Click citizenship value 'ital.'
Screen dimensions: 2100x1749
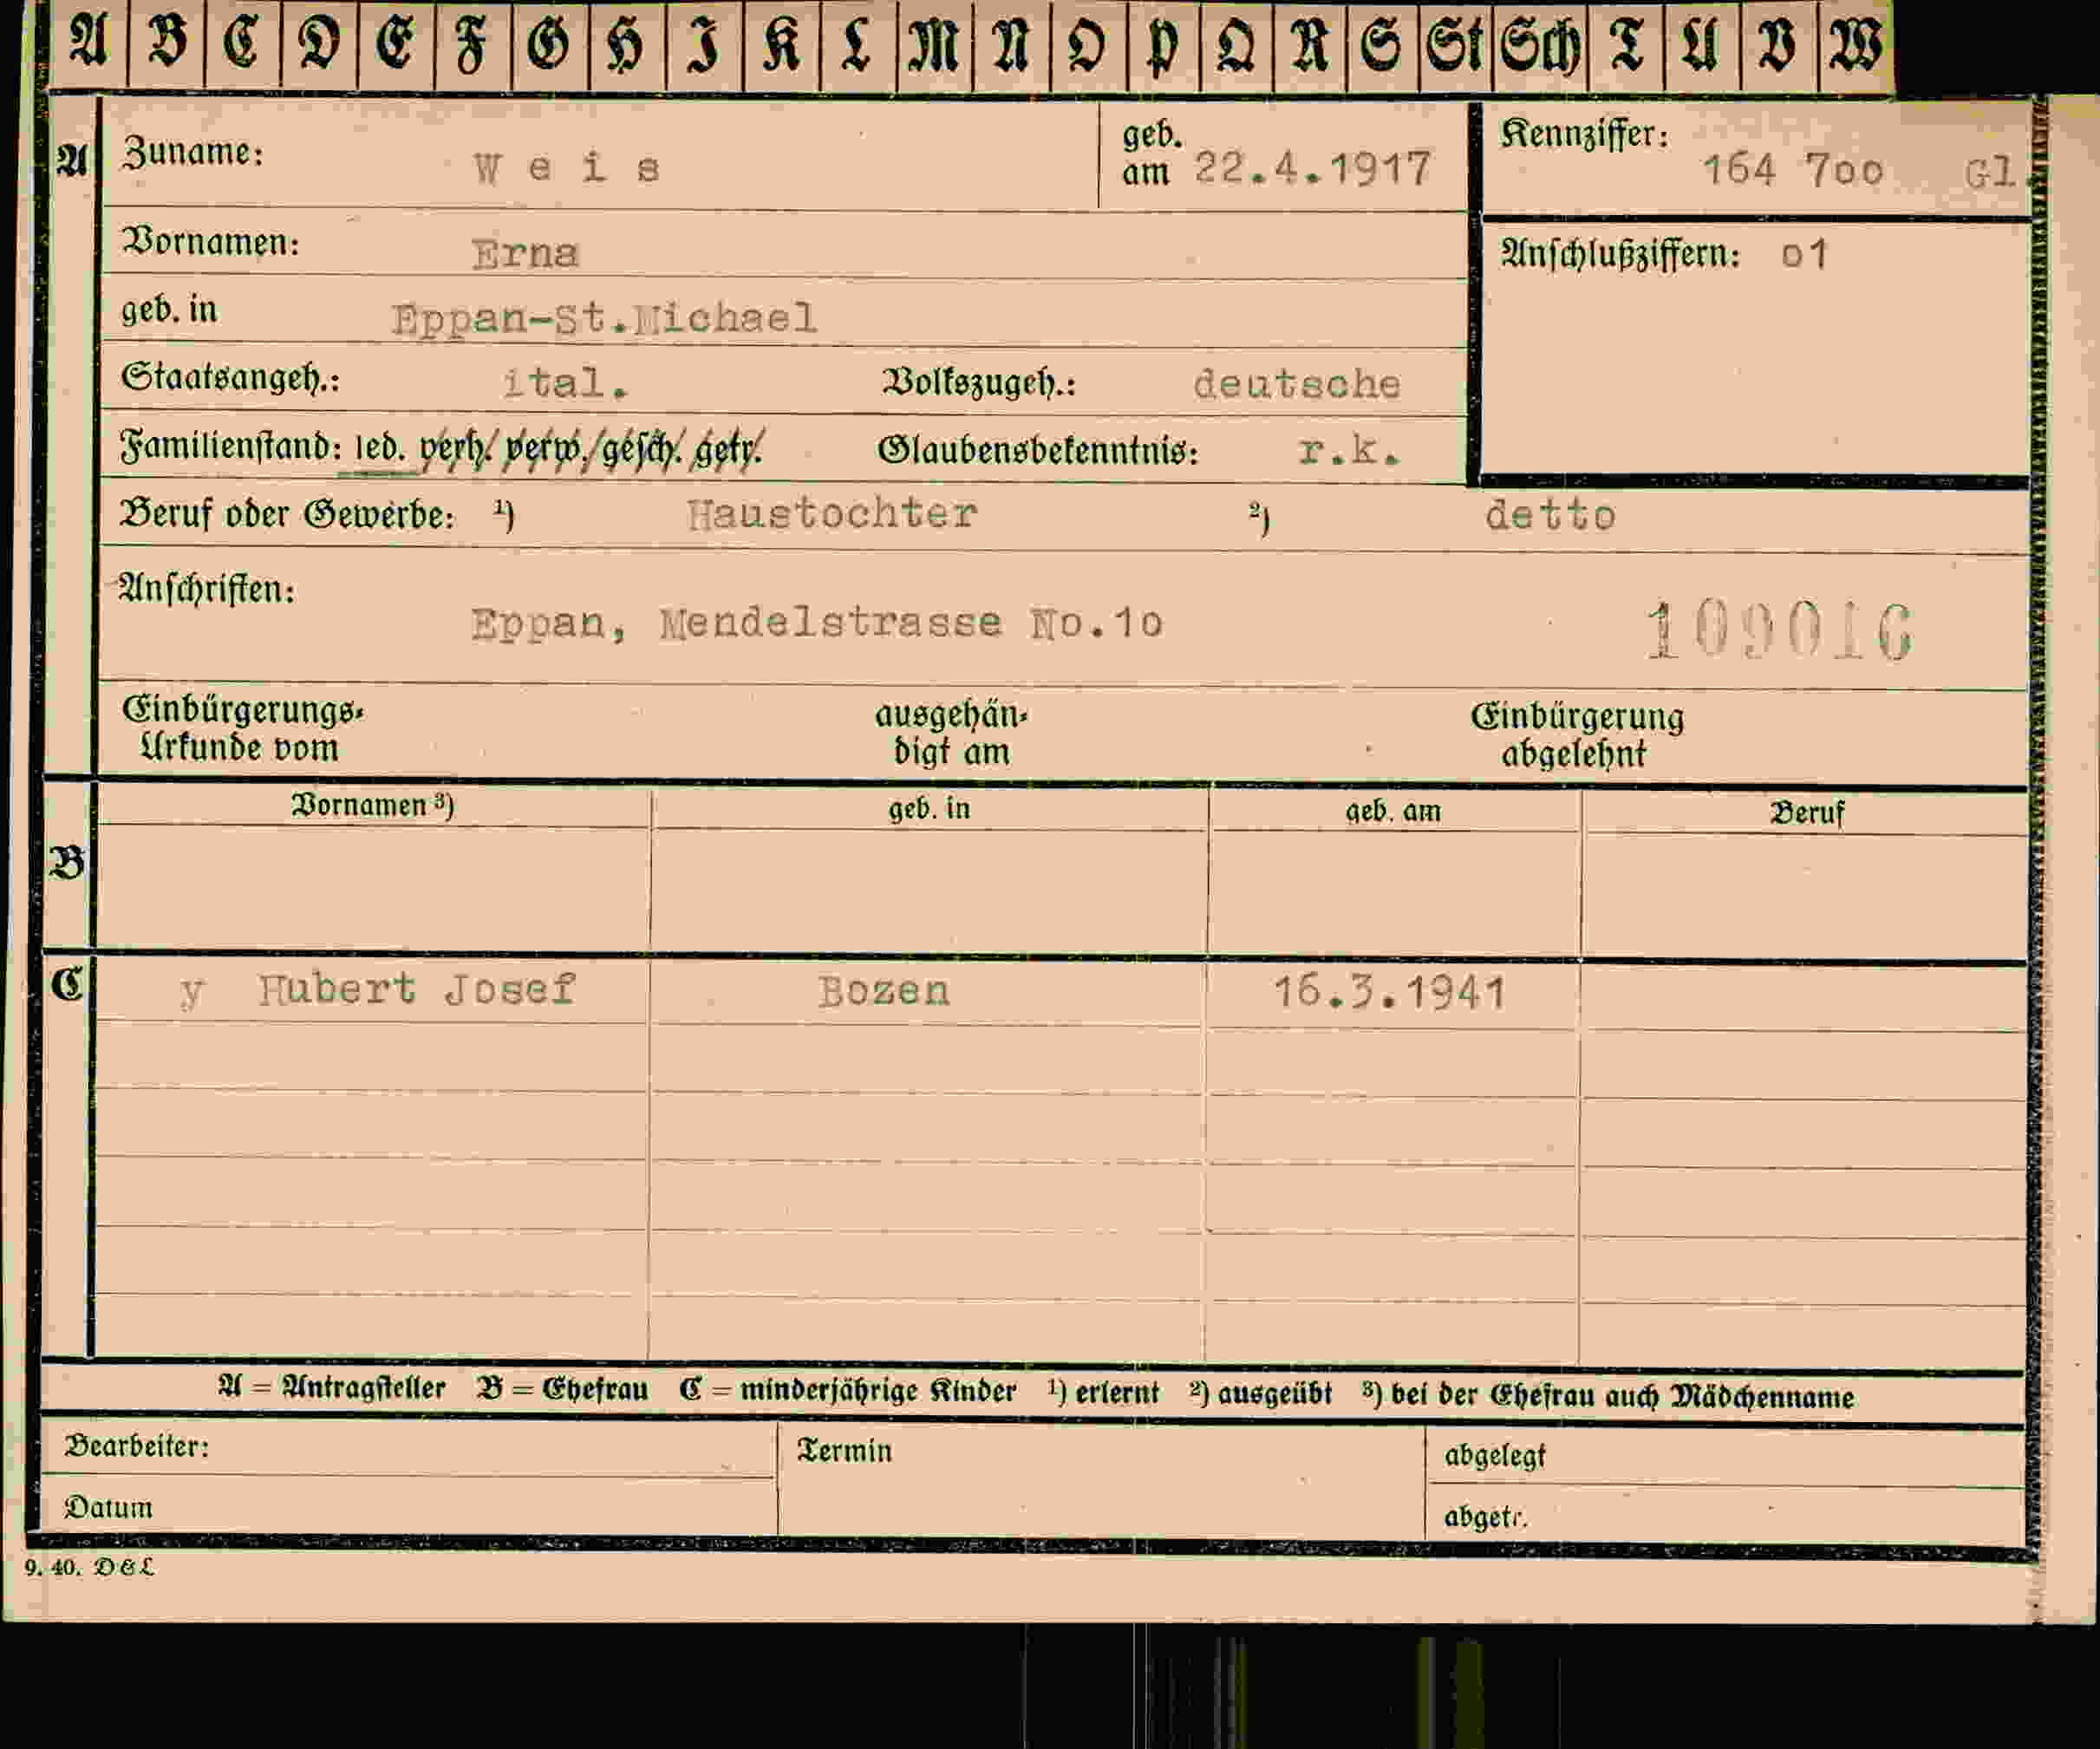pyautogui.click(x=565, y=382)
